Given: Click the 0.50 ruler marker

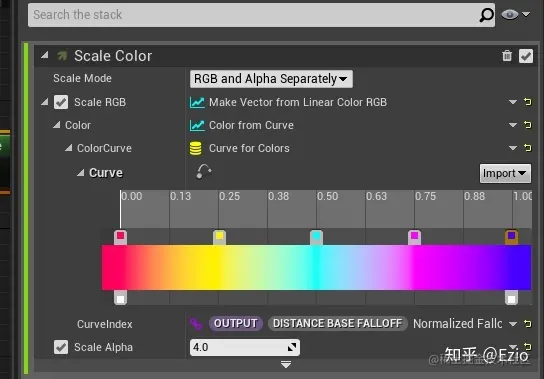Looking at the screenshot, I should pos(327,196).
